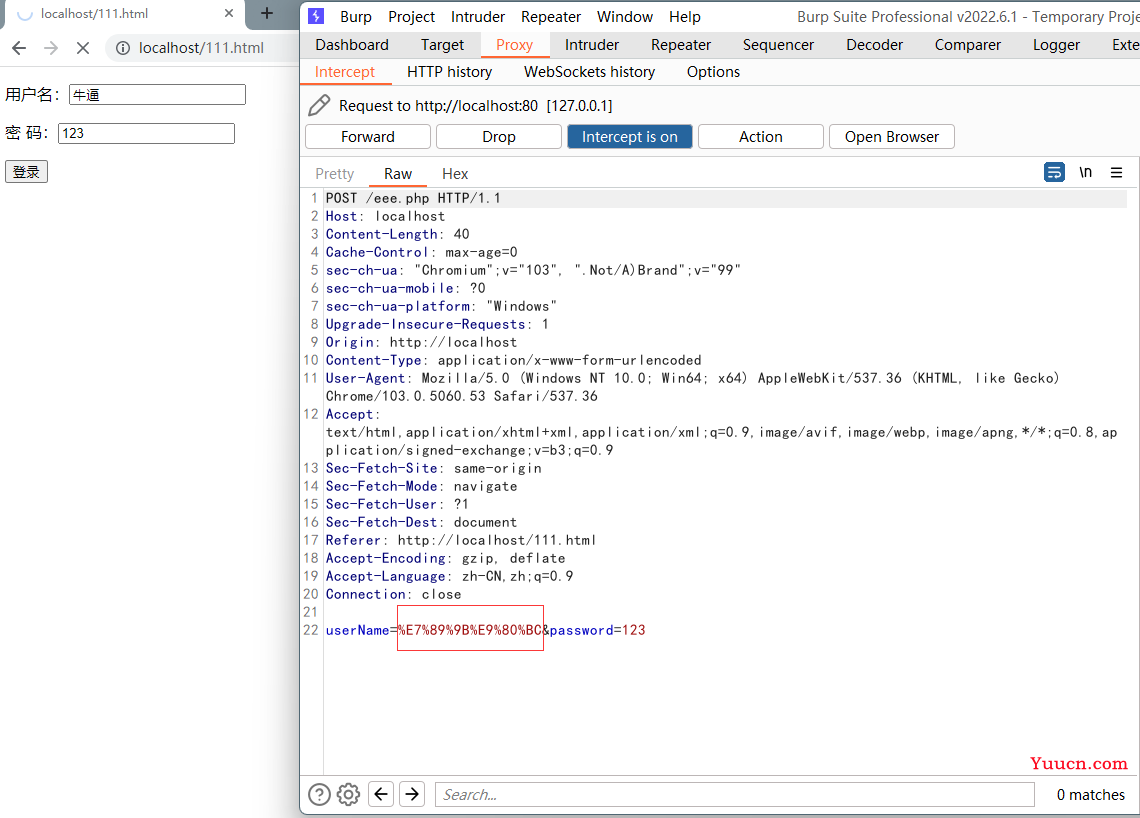Switch editor to Raw view
The width and height of the screenshot is (1140, 818).
click(398, 174)
